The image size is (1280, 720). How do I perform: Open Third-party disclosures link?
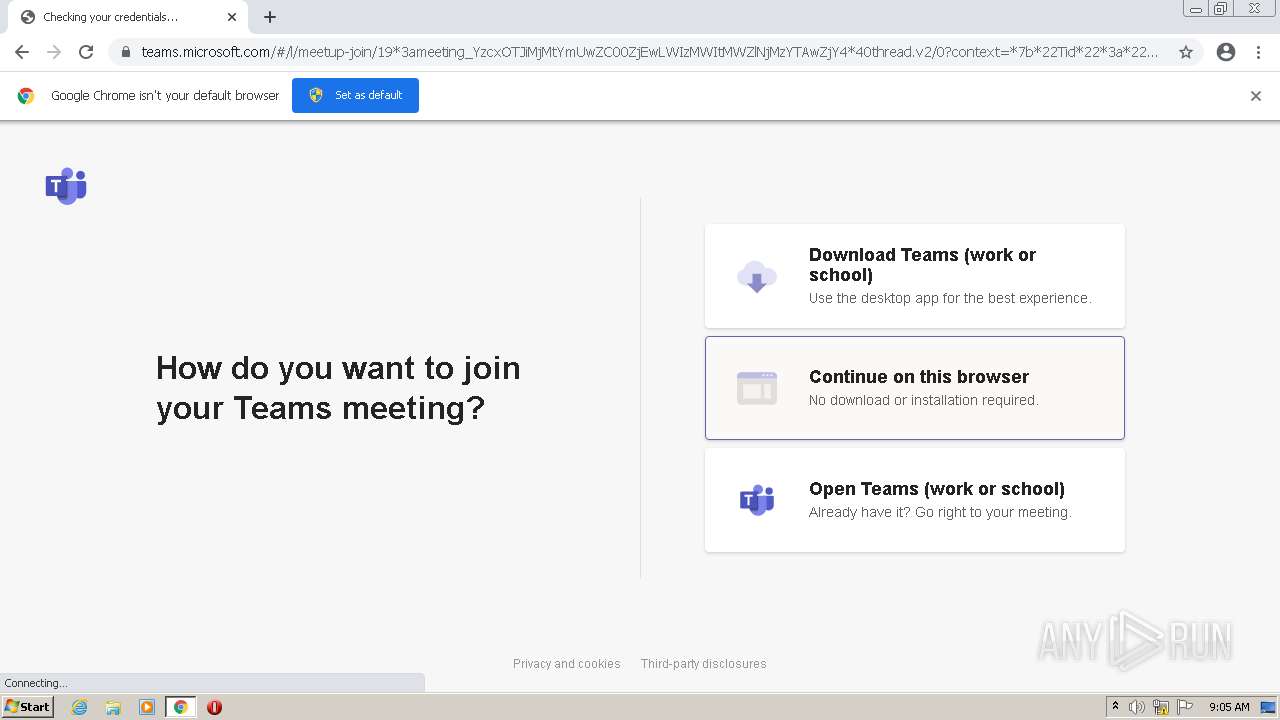pos(703,664)
